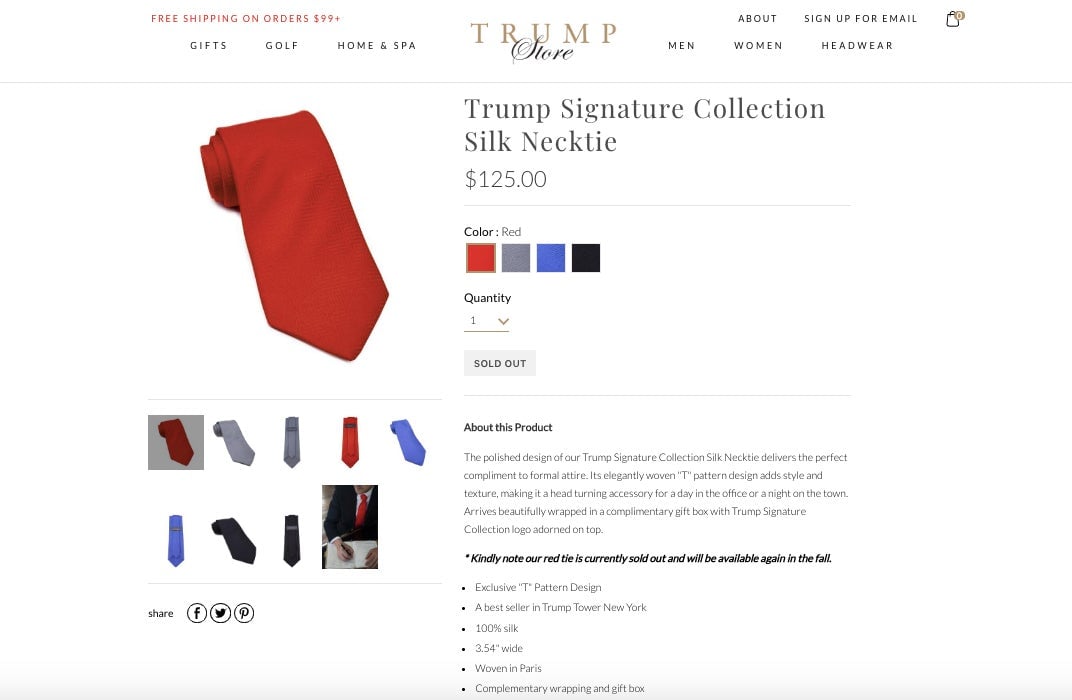This screenshot has width=1072, height=700.
Task: Select the black tie color swatch
Action: pos(586,258)
